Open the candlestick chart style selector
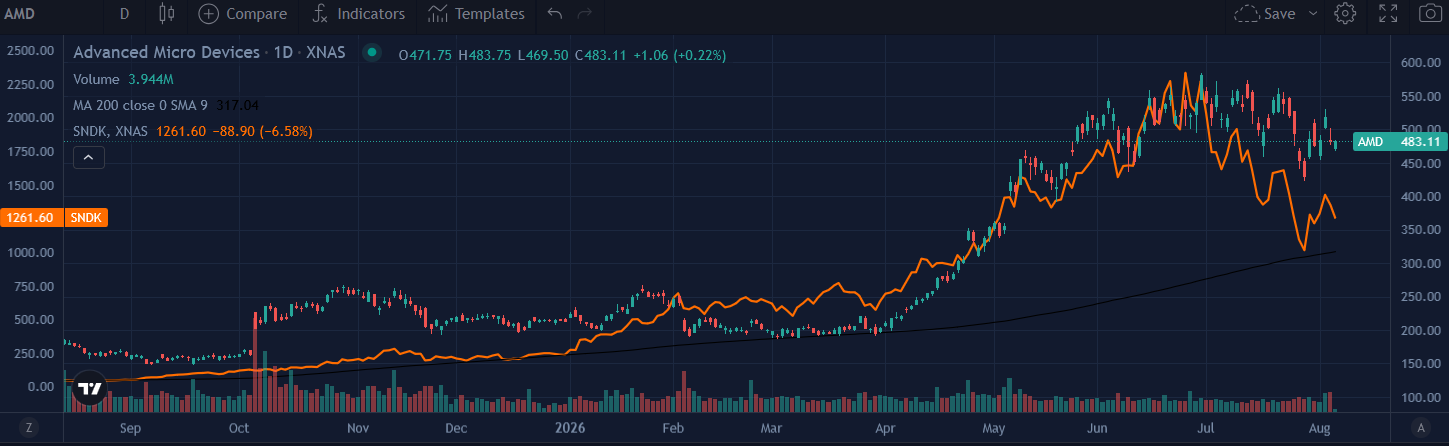The image size is (1449, 446). (167, 14)
